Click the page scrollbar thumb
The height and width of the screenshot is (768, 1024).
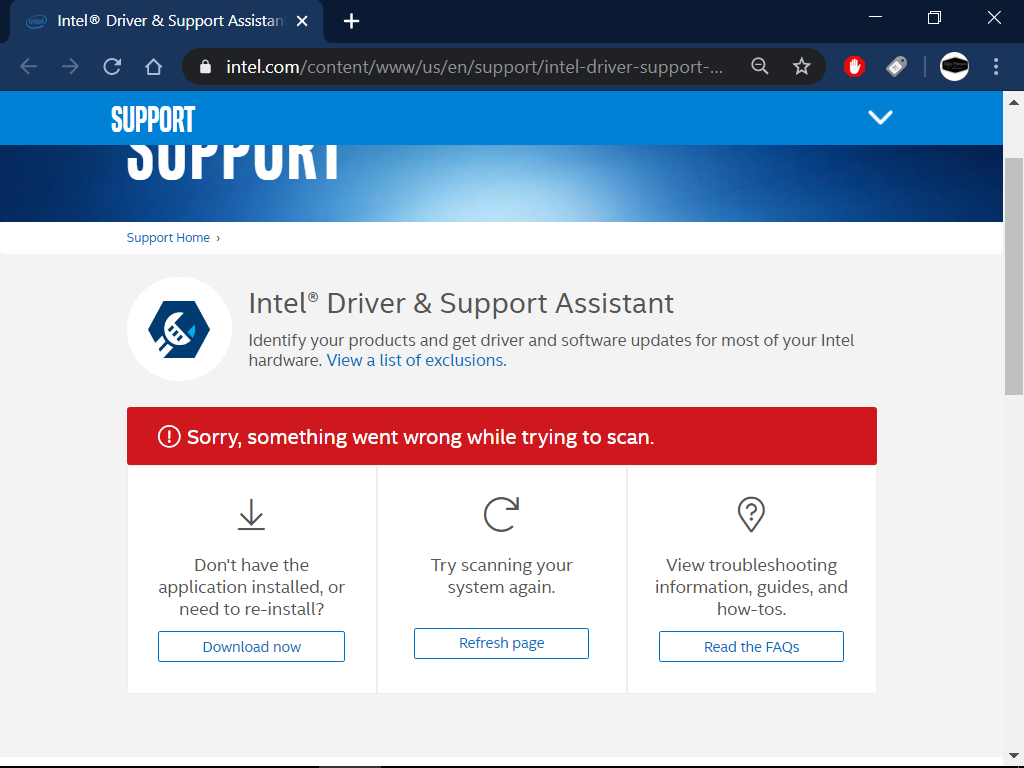pyautogui.click(x=1014, y=276)
